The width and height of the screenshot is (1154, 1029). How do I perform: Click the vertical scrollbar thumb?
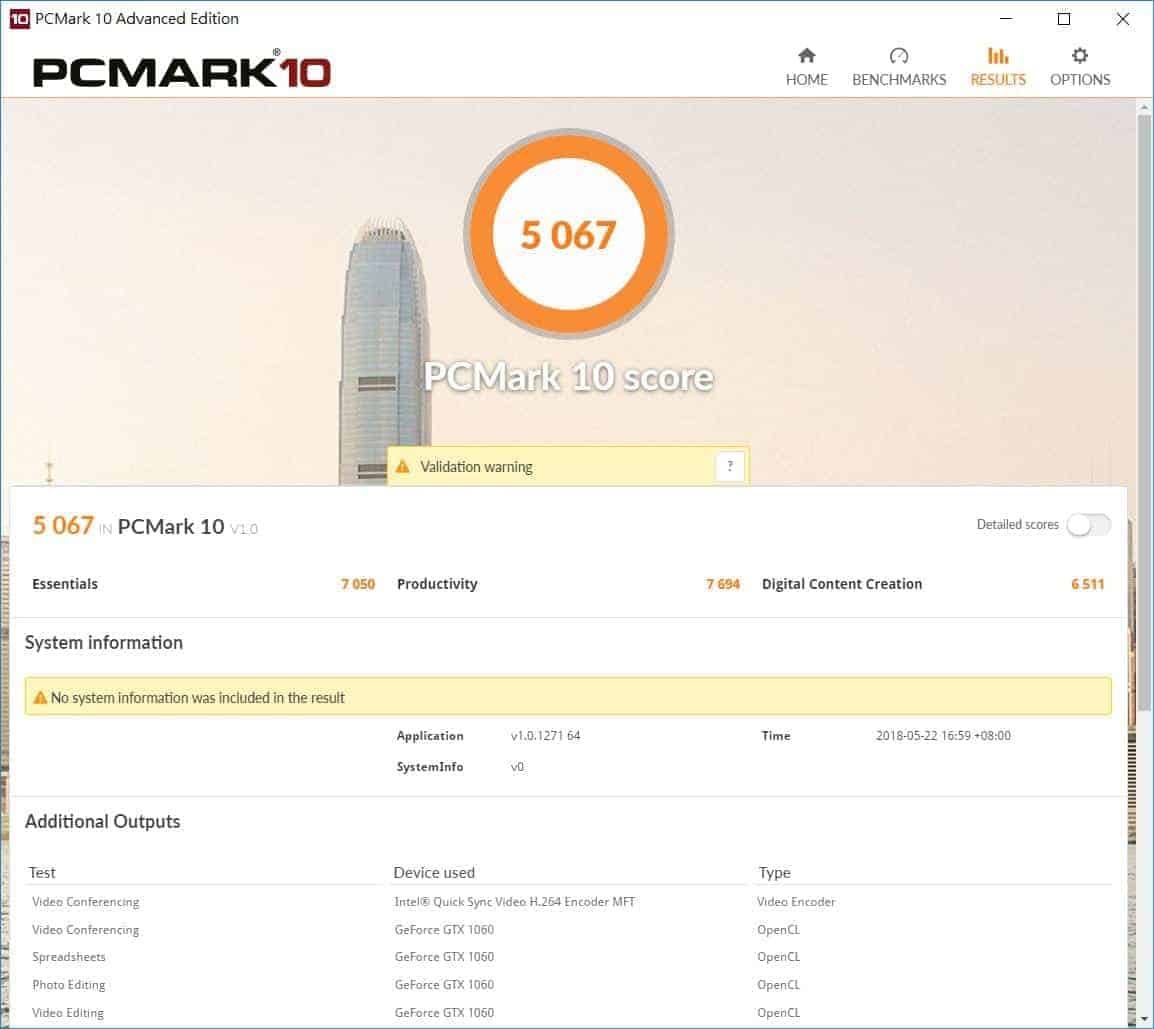(1144, 412)
